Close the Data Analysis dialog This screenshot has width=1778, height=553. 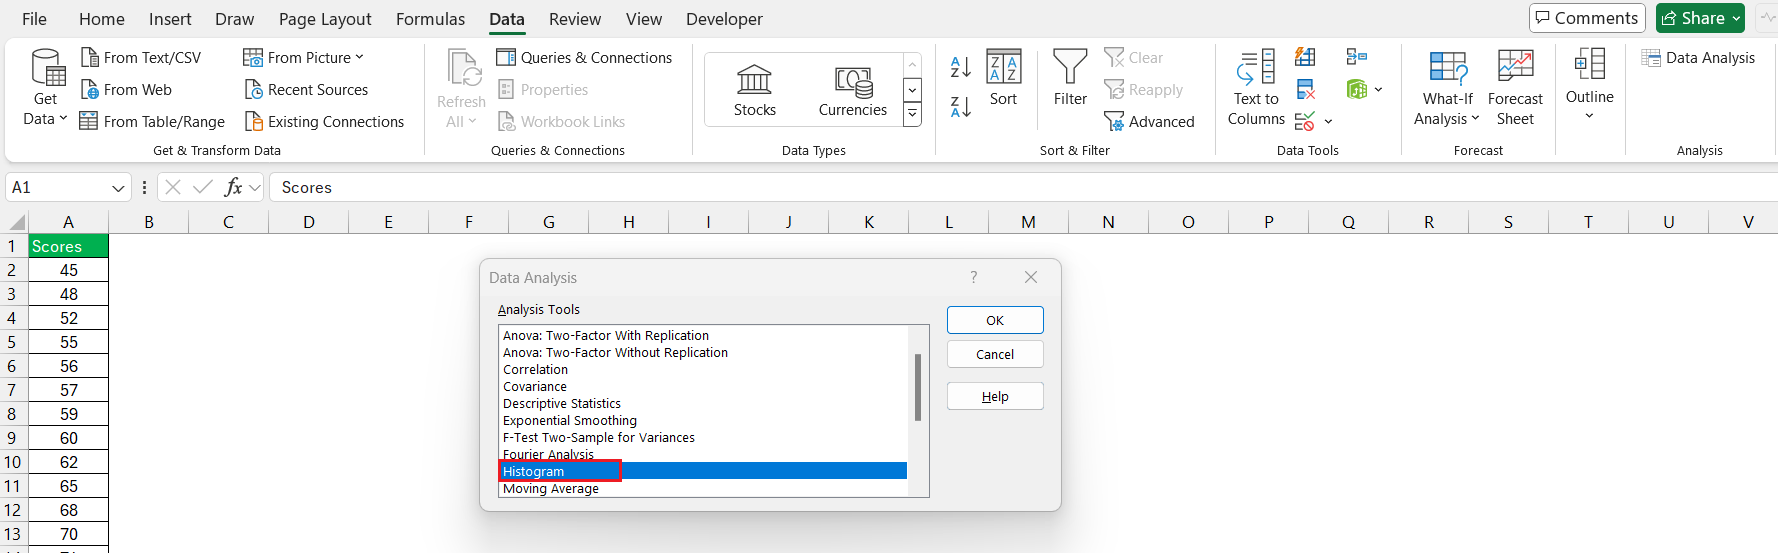(x=1031, y=277)
